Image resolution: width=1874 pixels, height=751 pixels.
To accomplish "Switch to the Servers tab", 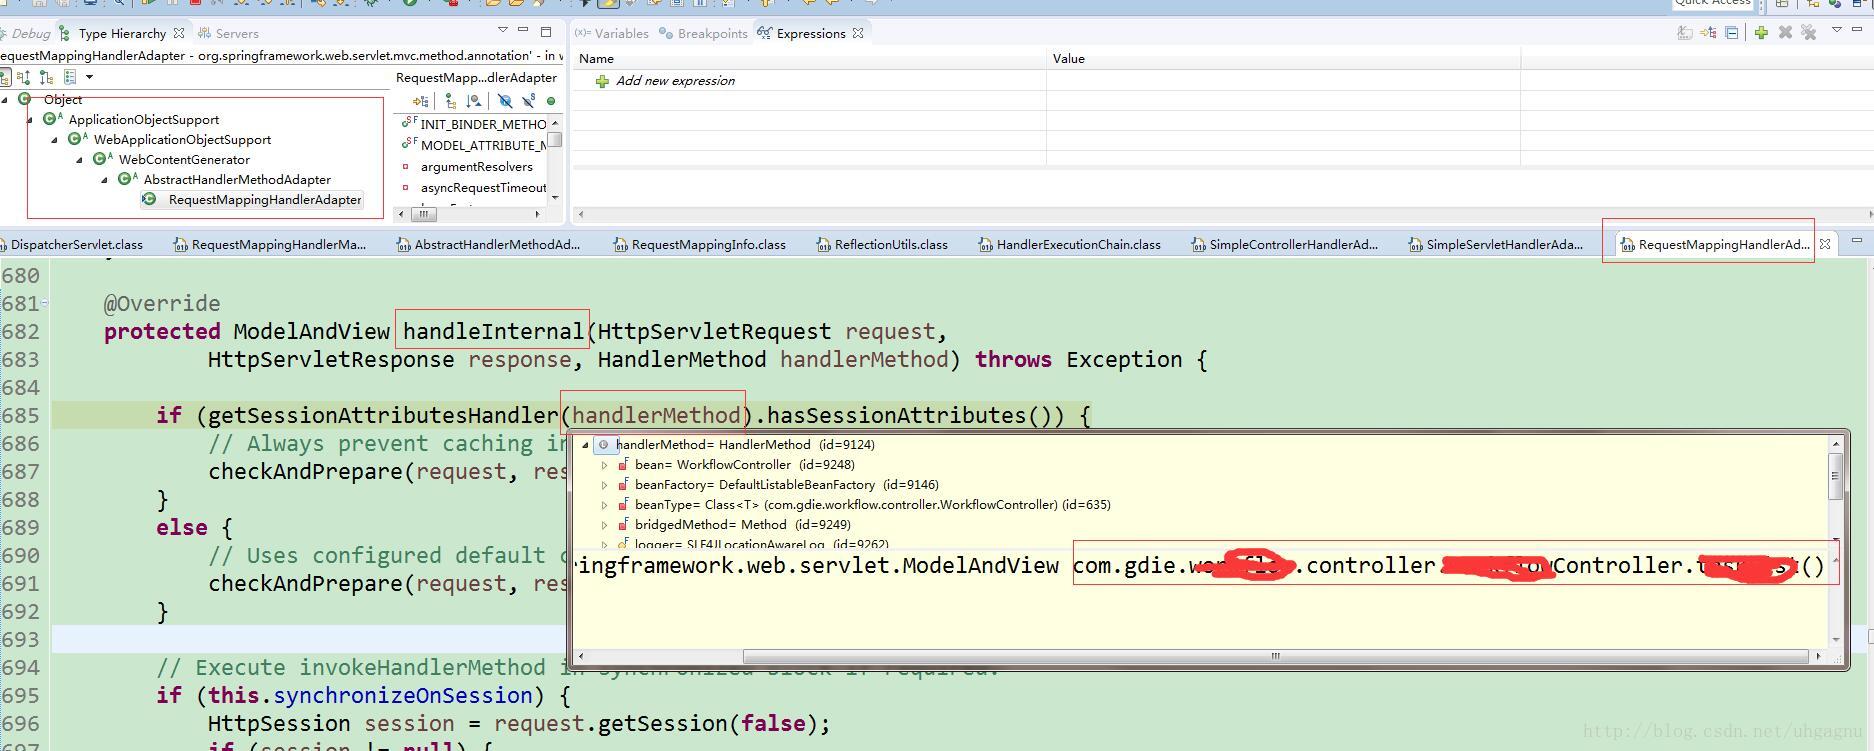I will [229, 33].
